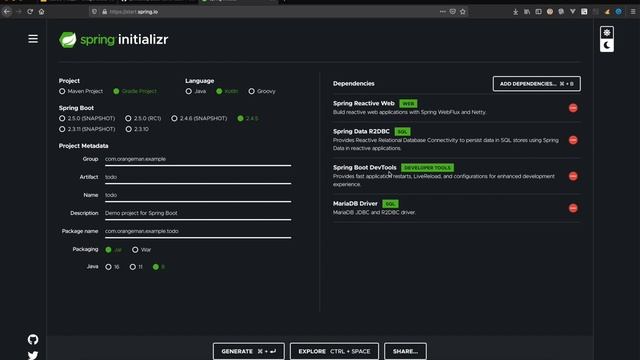Select Maven Project option
The image size is (640, 360).
[x=81, y=91]
